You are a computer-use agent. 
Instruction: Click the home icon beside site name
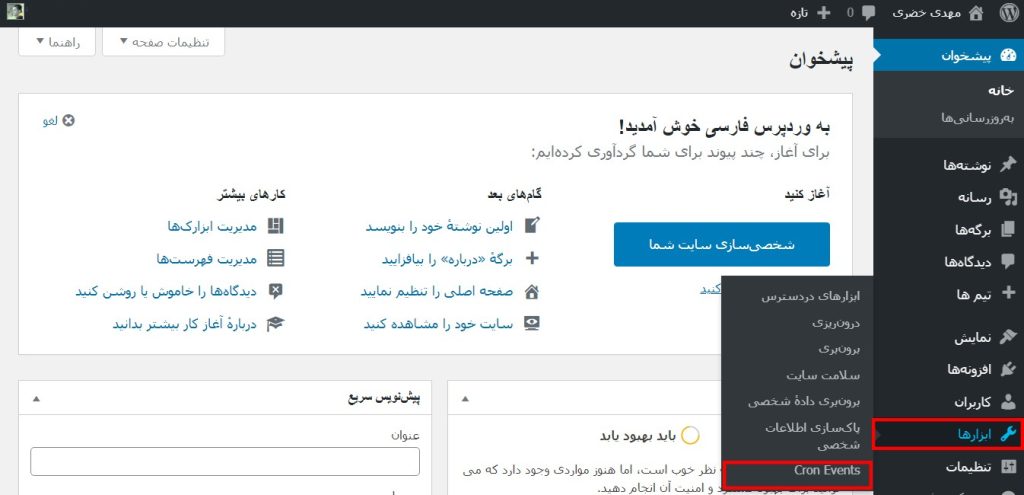[x=975, y=12]
